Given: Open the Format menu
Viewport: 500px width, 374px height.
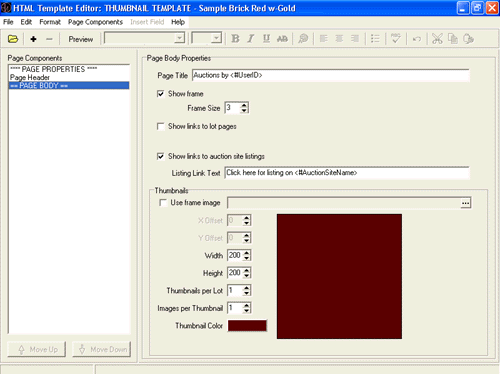Looking at the screenshot, I should coord(50,22).
